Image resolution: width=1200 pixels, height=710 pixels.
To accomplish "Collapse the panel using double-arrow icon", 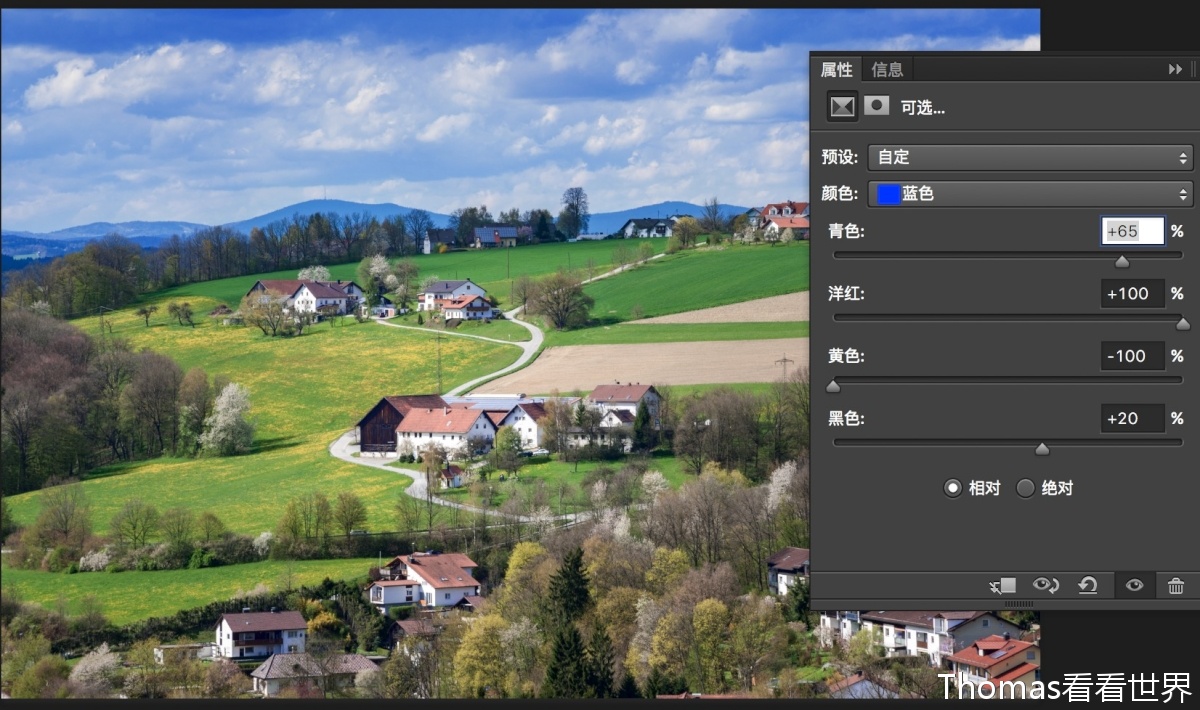I will pyautogui.click(x=1175, y=69).
